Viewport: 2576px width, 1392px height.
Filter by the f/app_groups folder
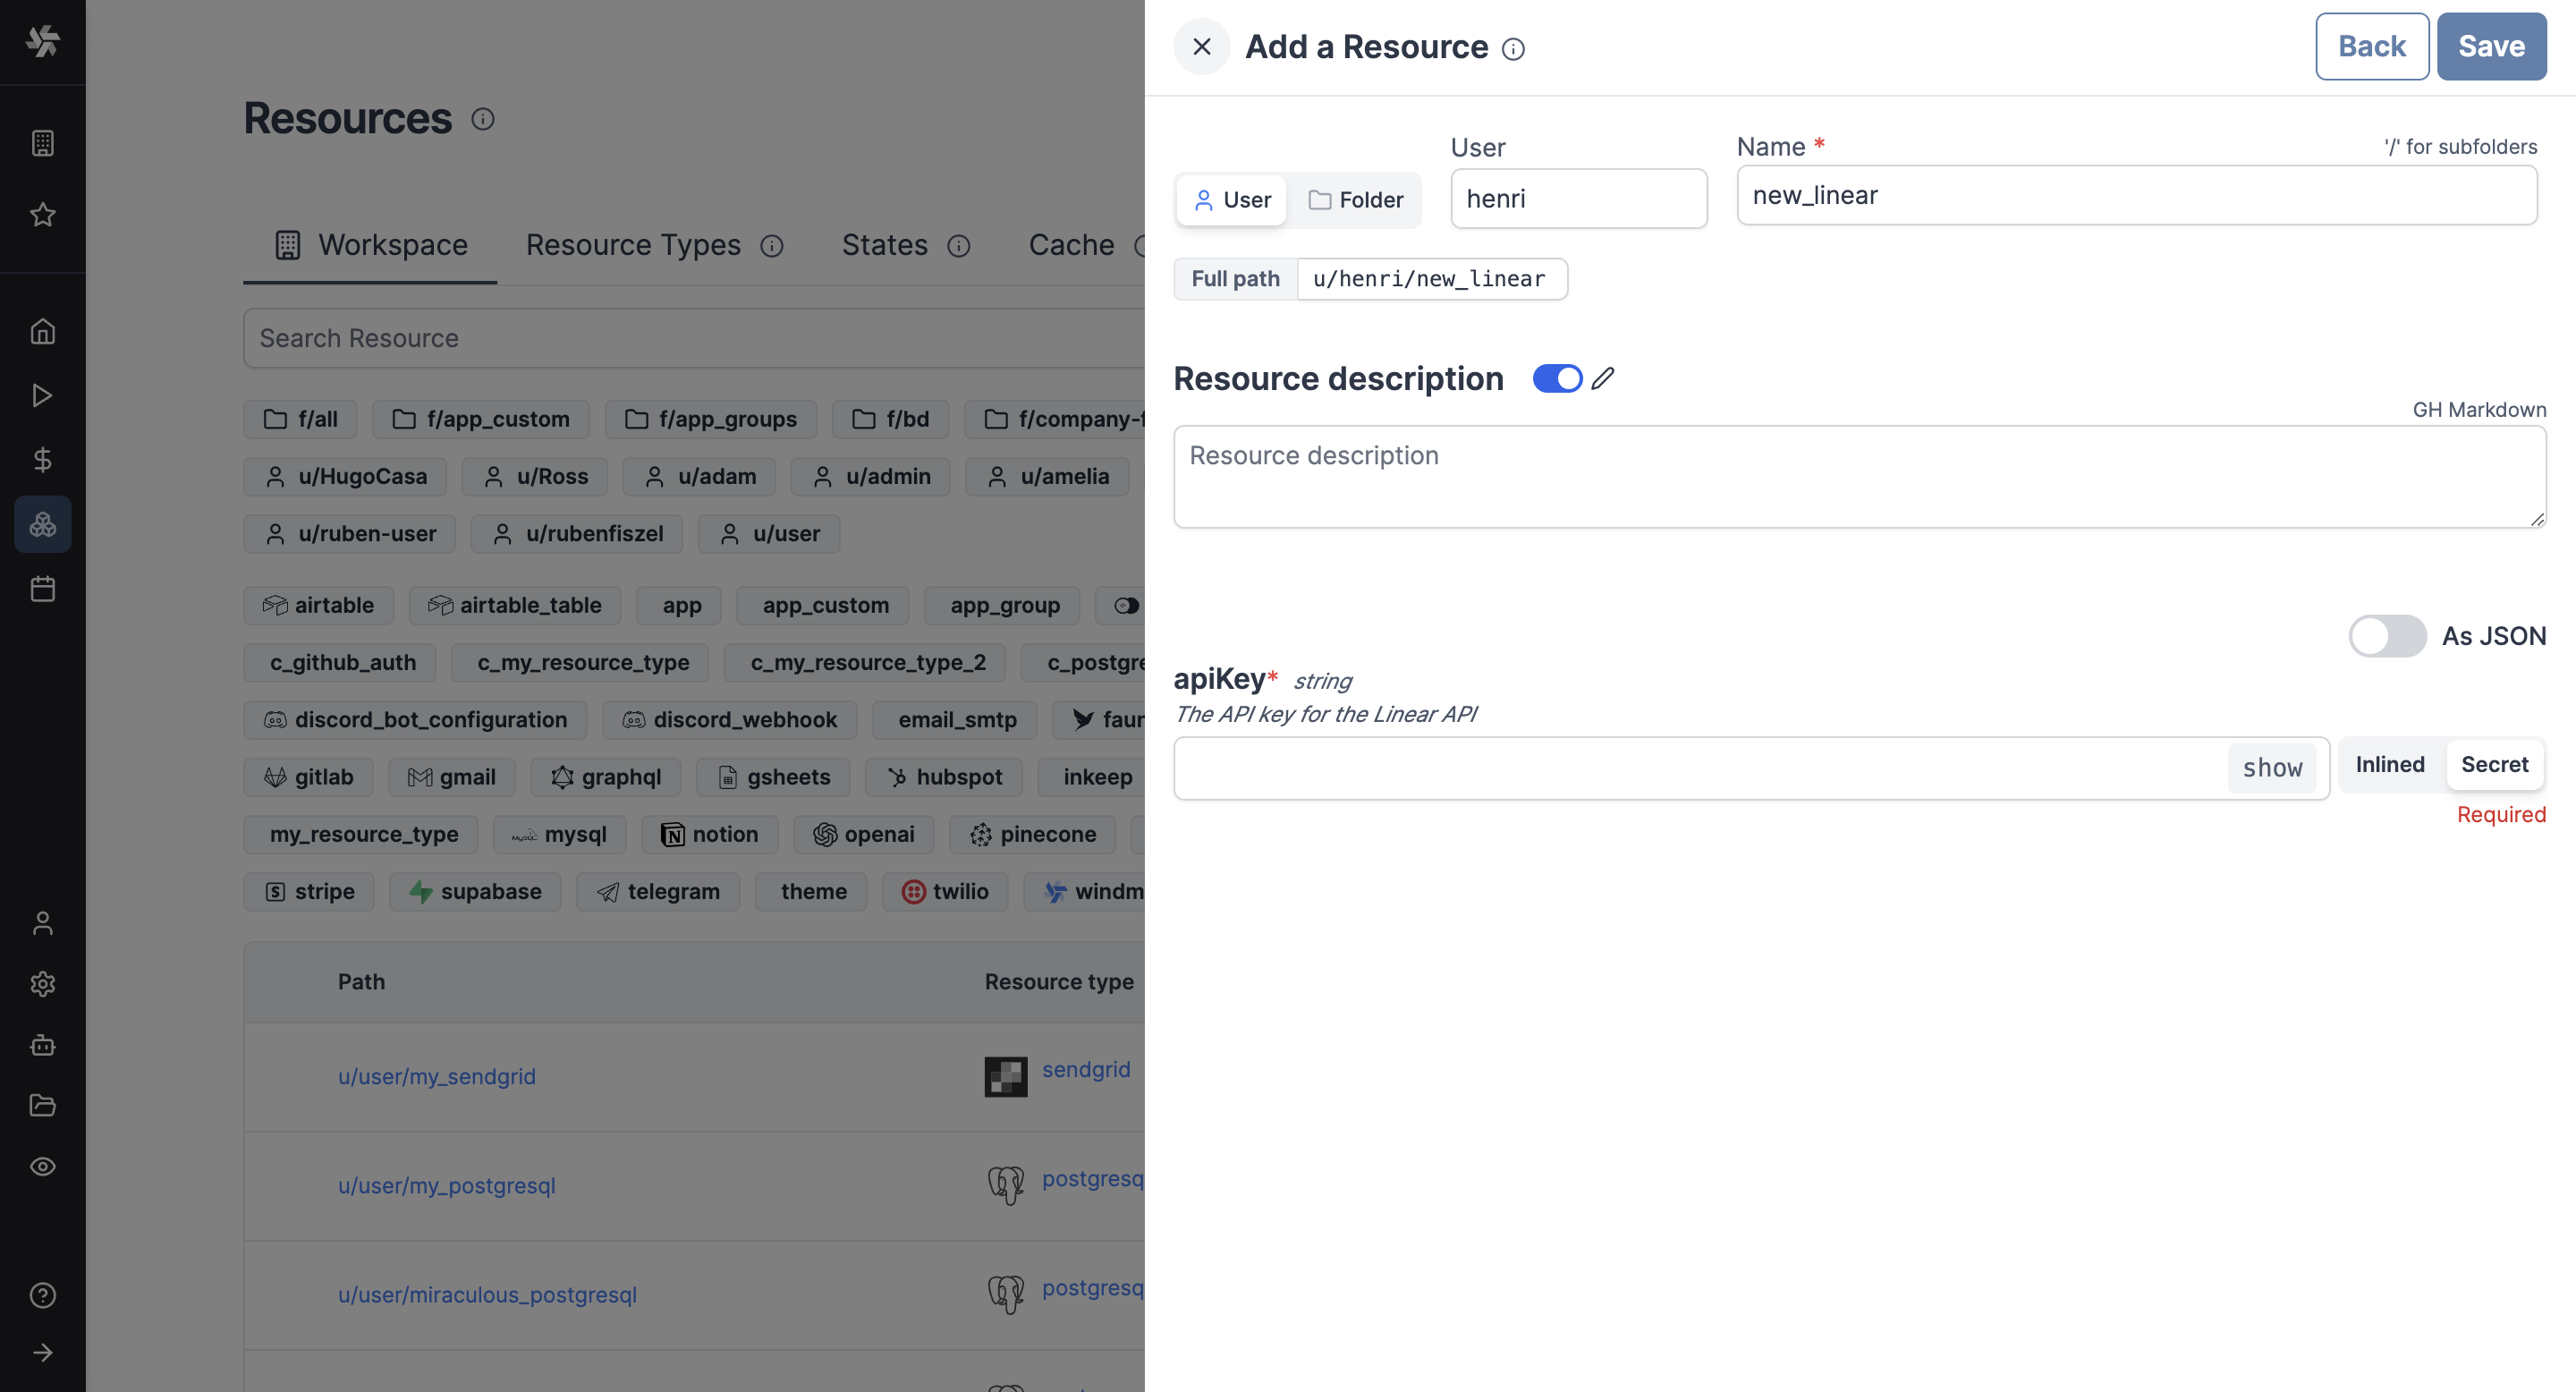pos(710,419)
